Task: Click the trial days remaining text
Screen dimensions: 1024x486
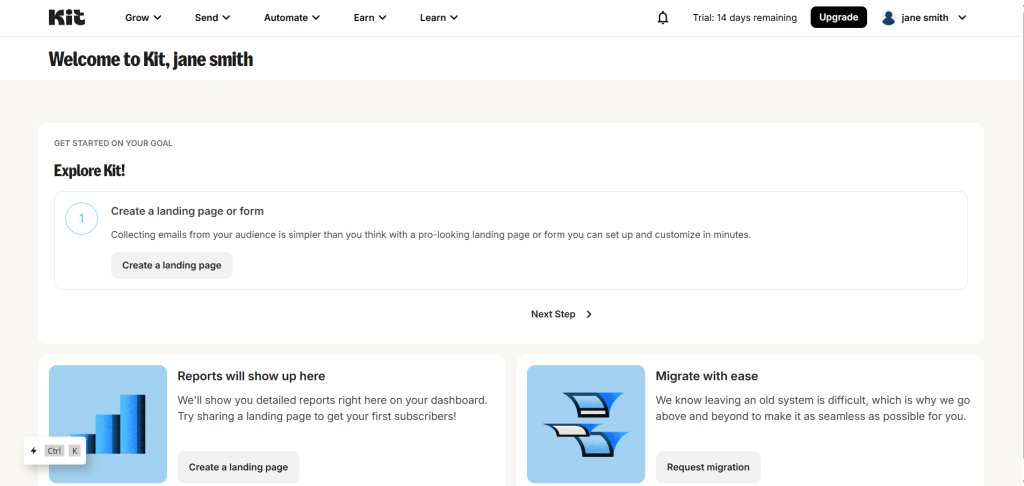Action: pos(744,17)
